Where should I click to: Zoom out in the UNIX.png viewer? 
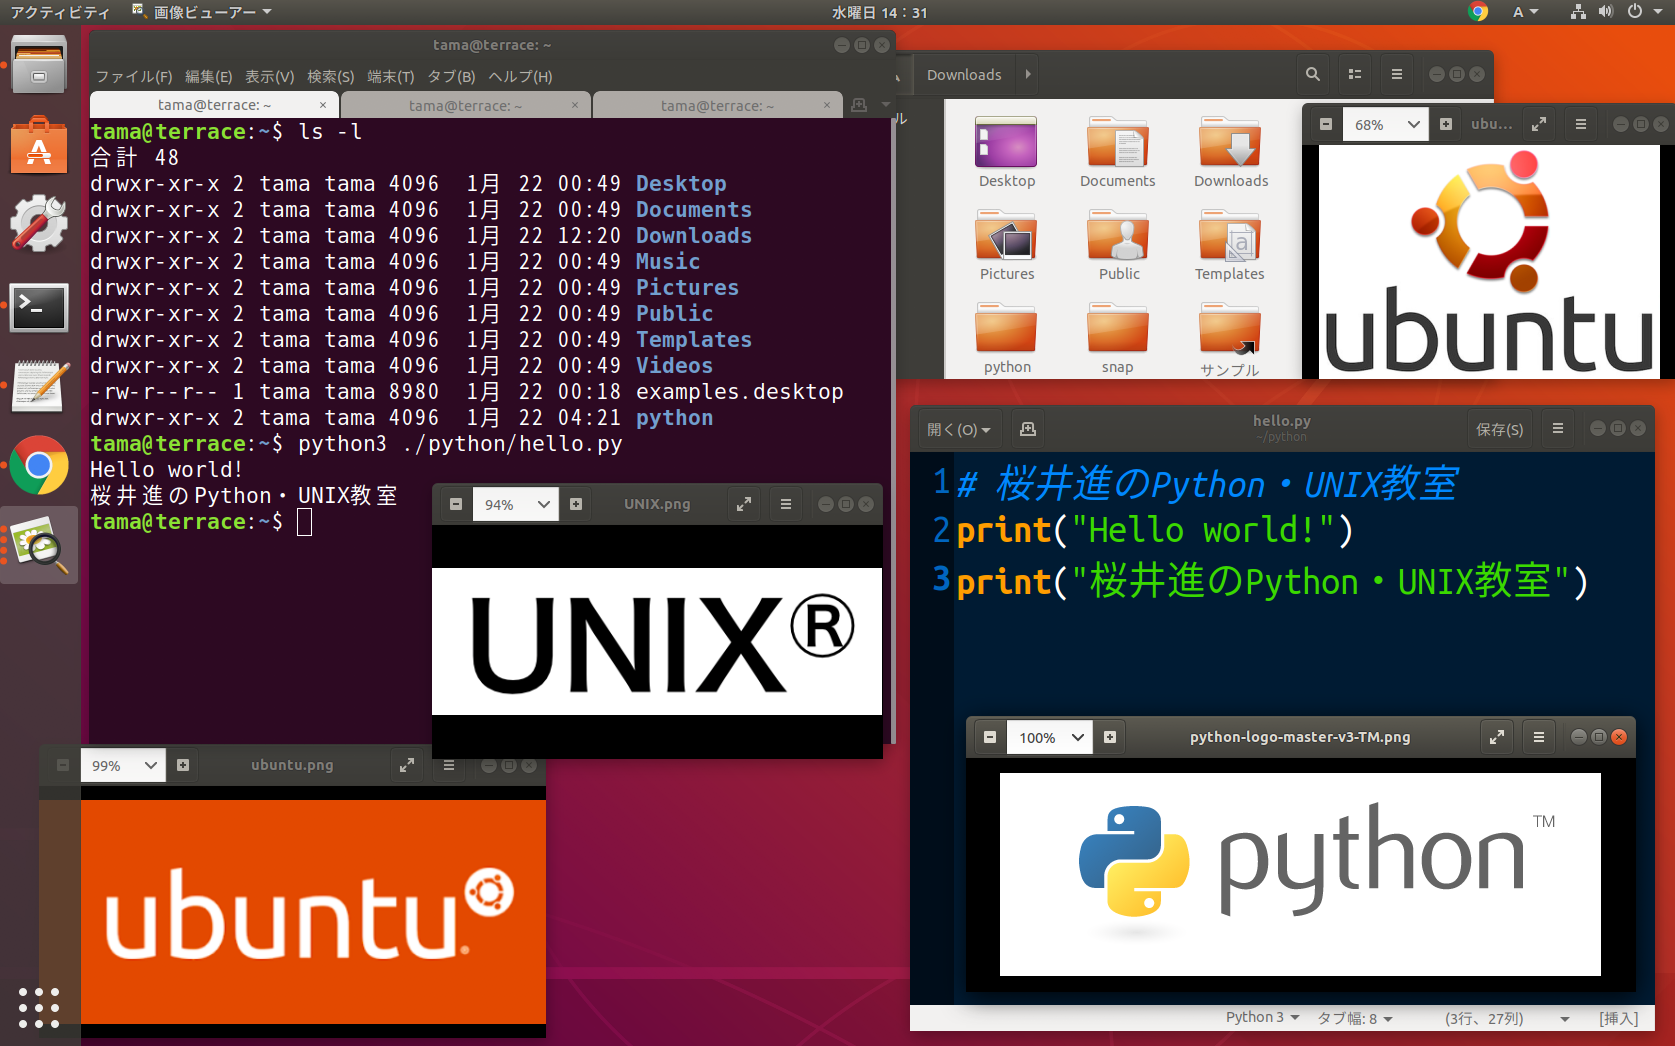(456, 504)
